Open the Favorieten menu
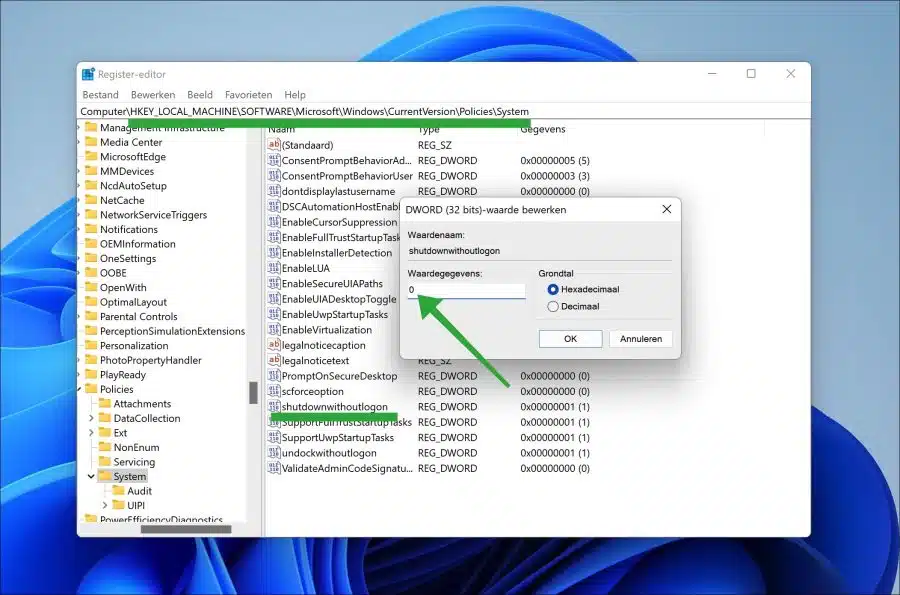The height and width of the screenshot is (595, 900). (x=249, y=95)
